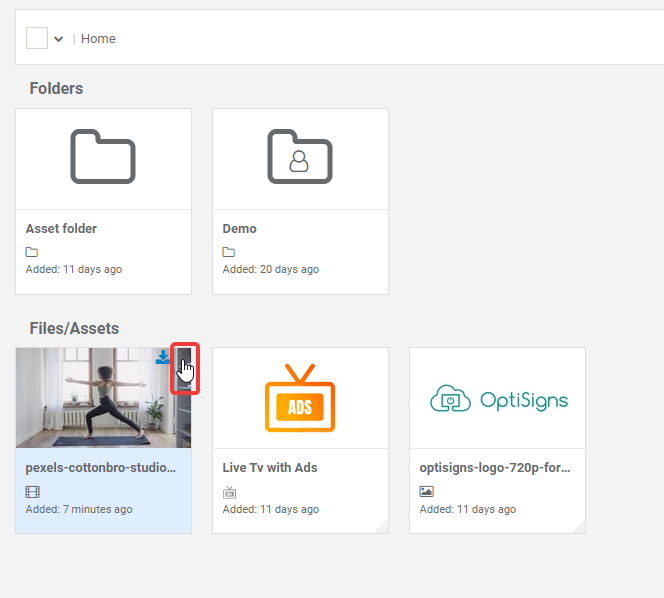Viewport: 664px width, 598px height.
Task: Expand the selection dropdown arrow beside the checkbox
Action: 59,39
